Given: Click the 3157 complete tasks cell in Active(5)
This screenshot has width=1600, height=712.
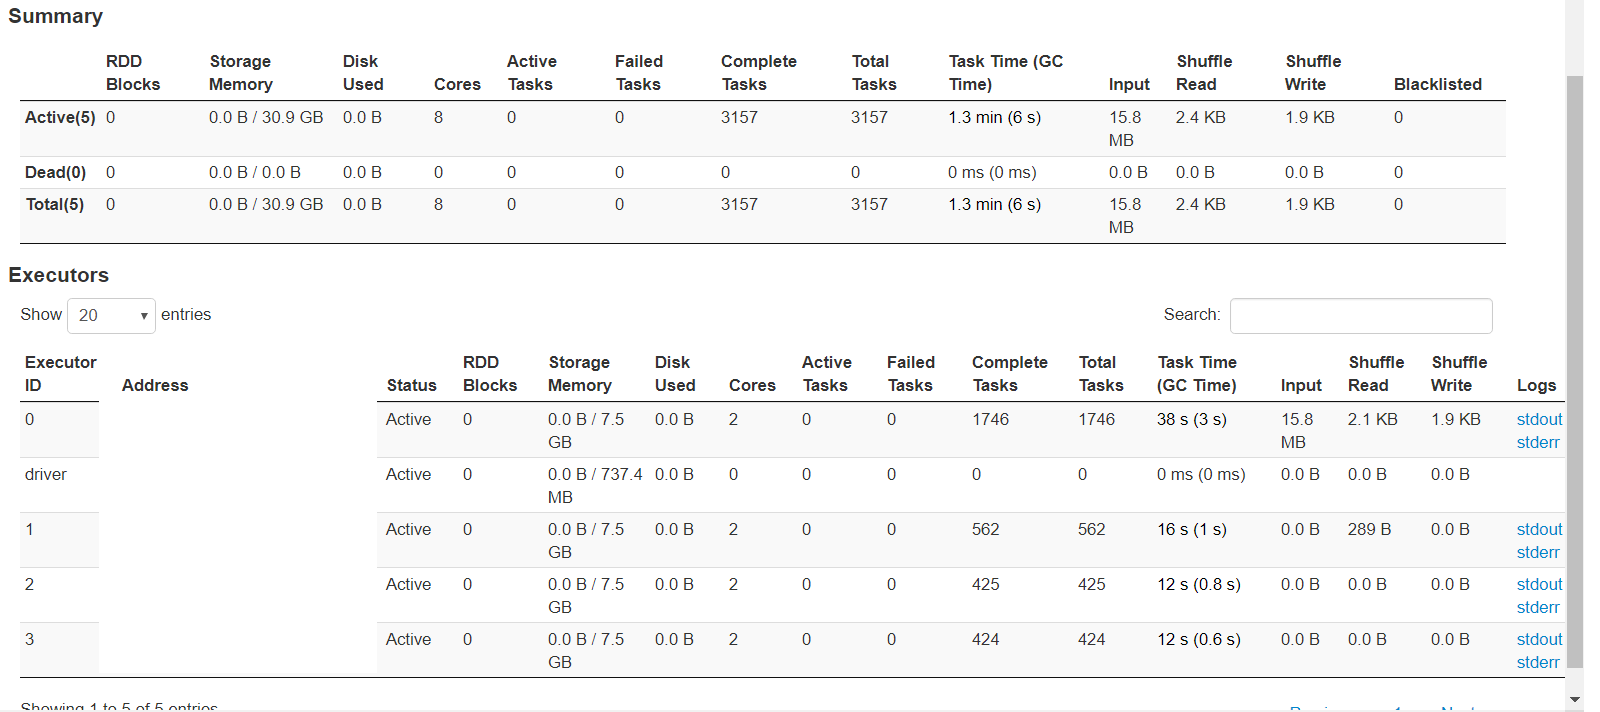Looking at the screenshot, I should pos(739,117).
